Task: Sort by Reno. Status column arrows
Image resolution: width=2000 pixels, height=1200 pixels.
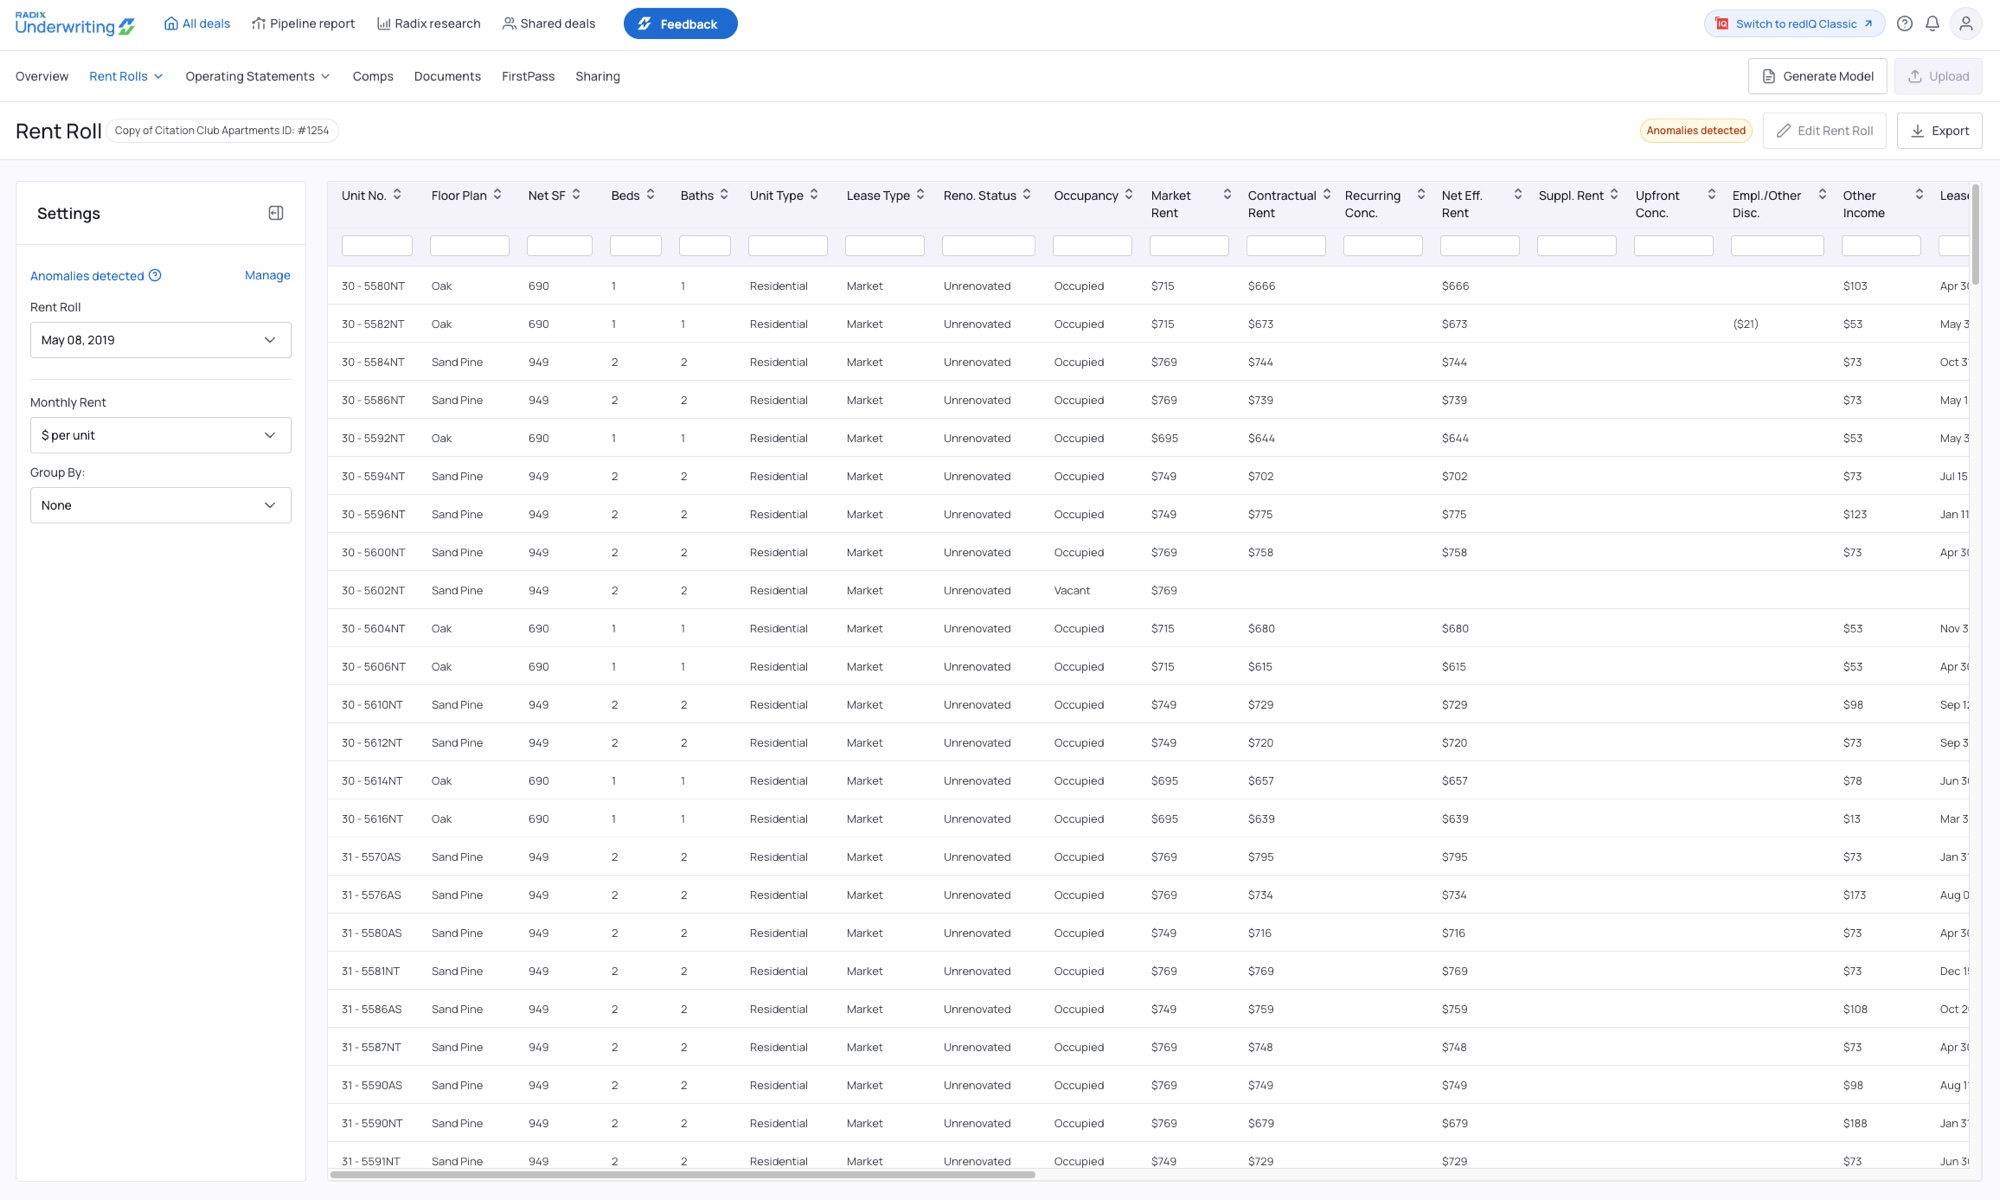Action: pos(1027,195)
